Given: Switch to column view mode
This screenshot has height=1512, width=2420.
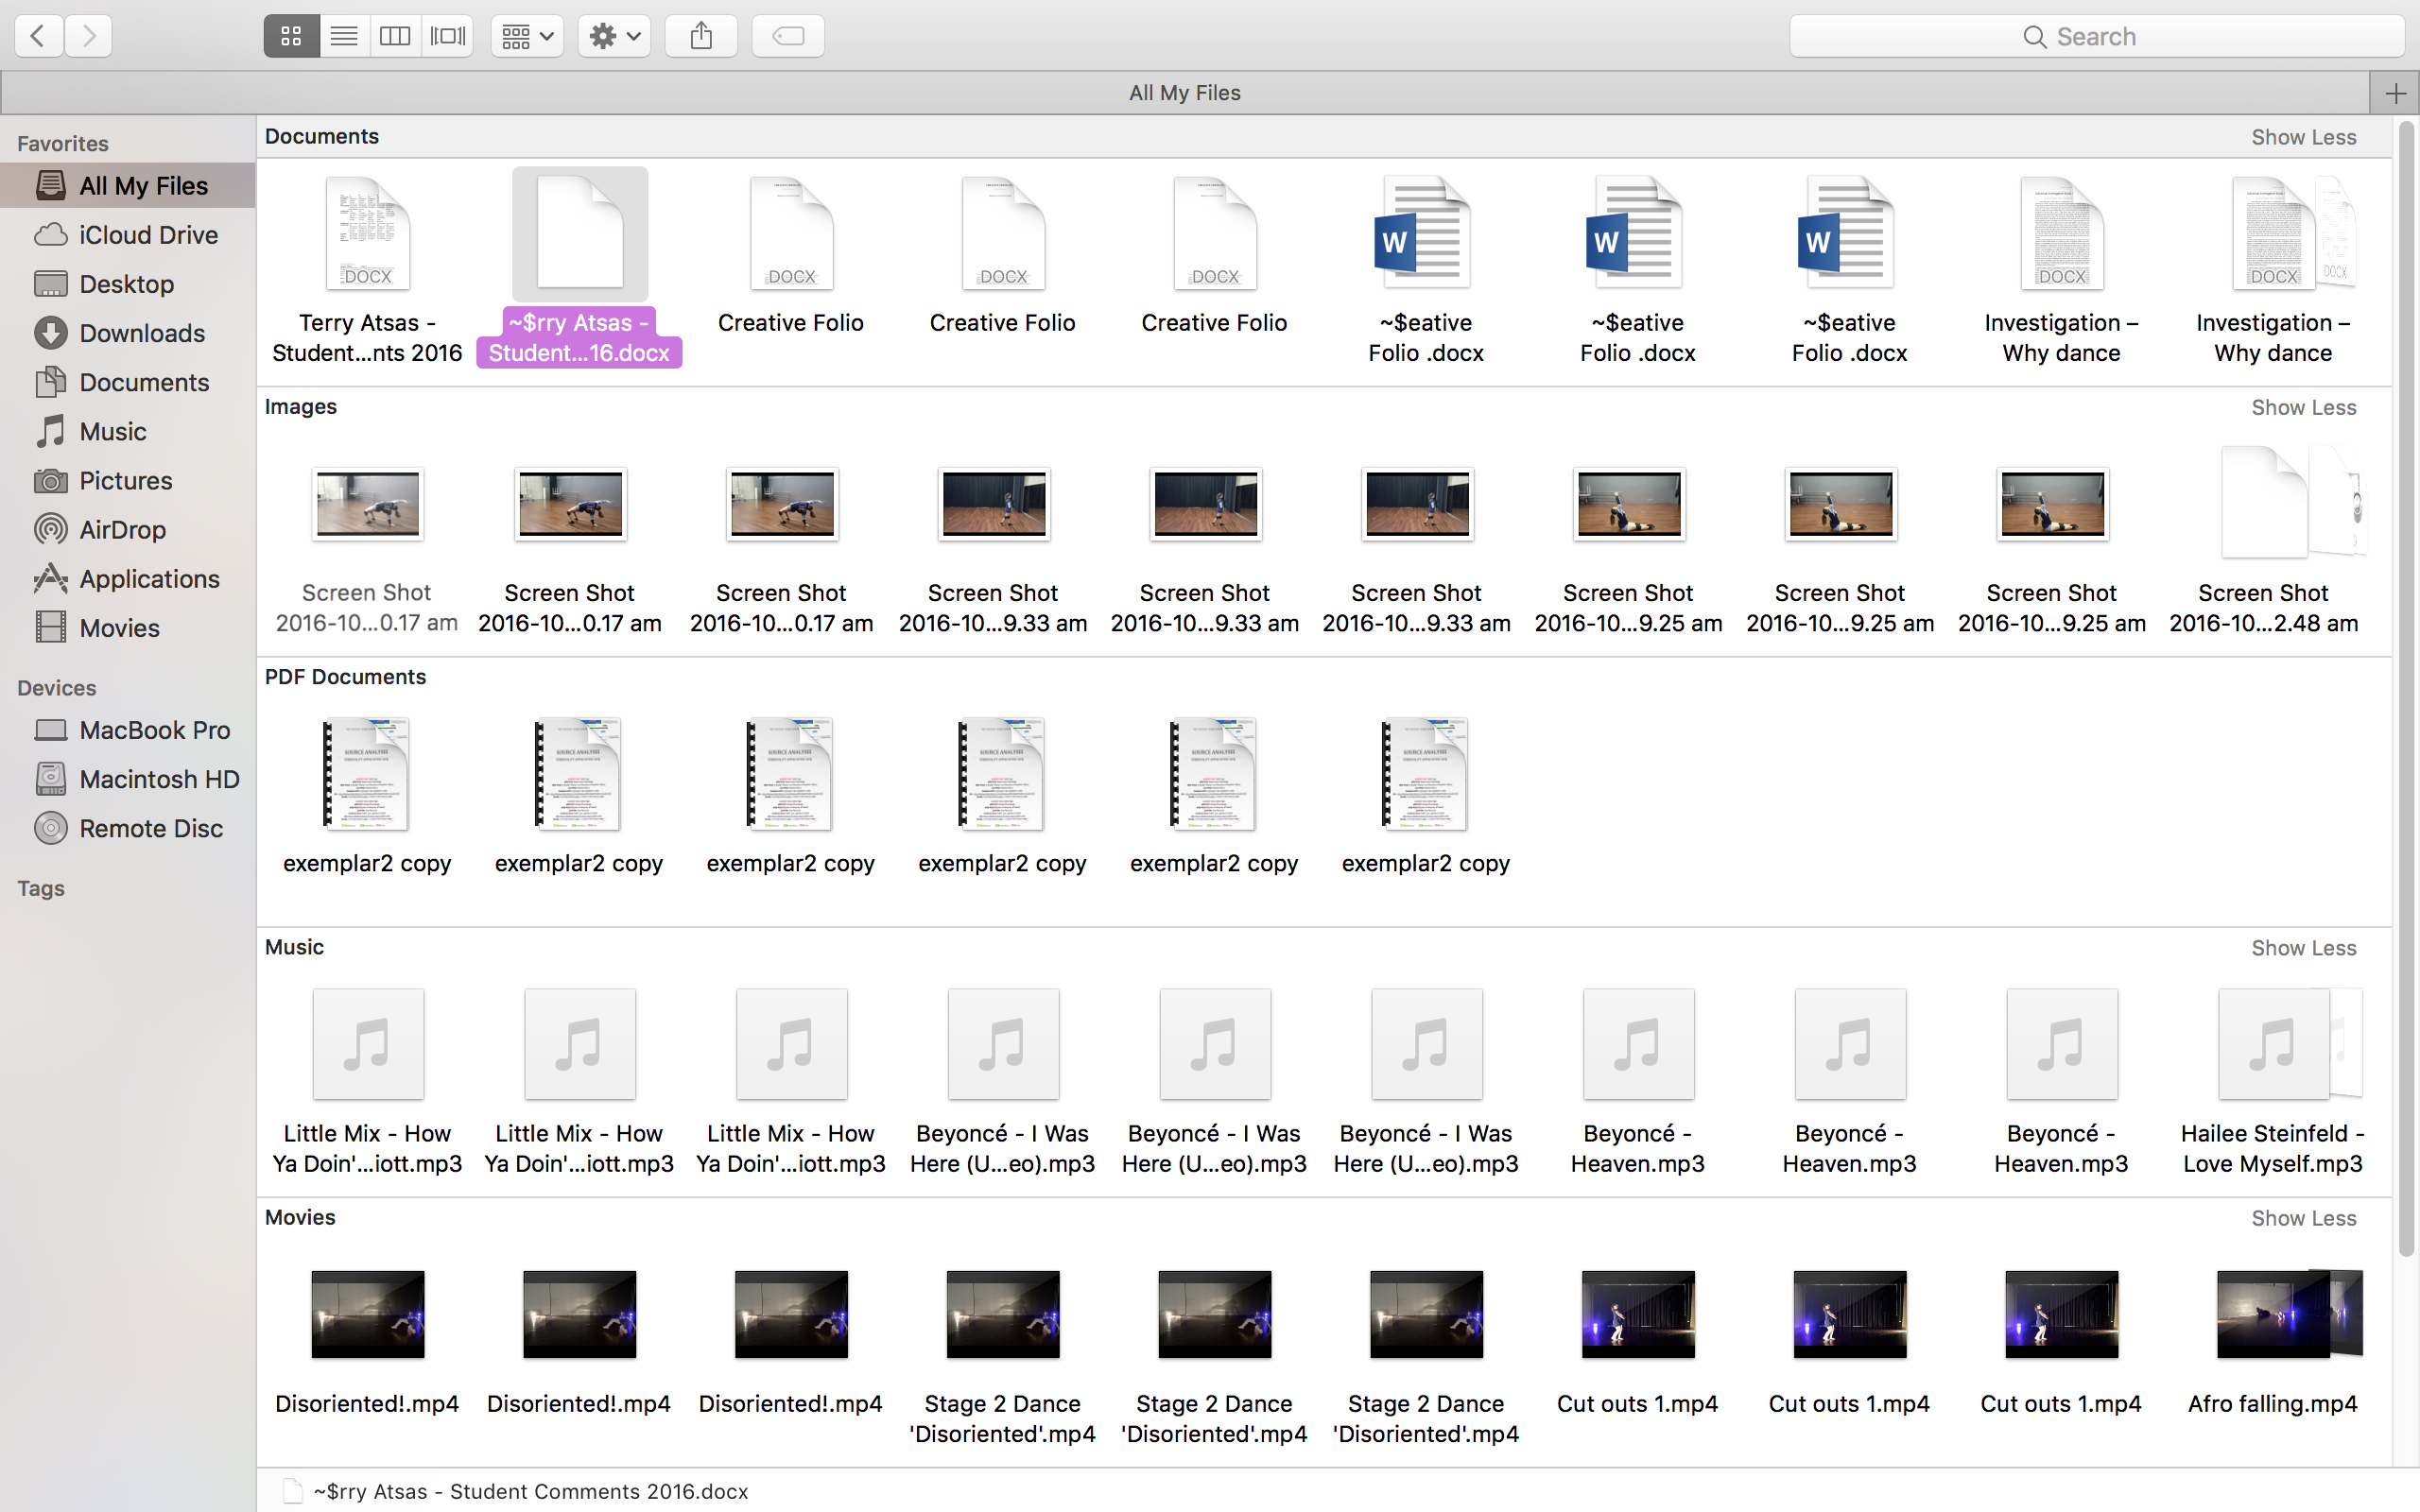Looking at the screenshot, I should (x=395, y=36).
